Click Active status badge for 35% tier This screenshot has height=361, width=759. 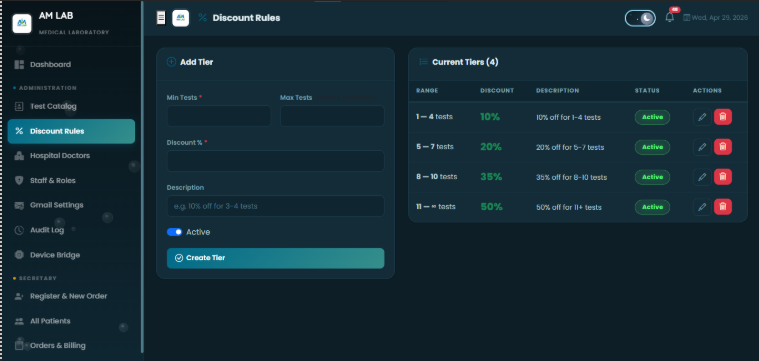coord(653,177)
